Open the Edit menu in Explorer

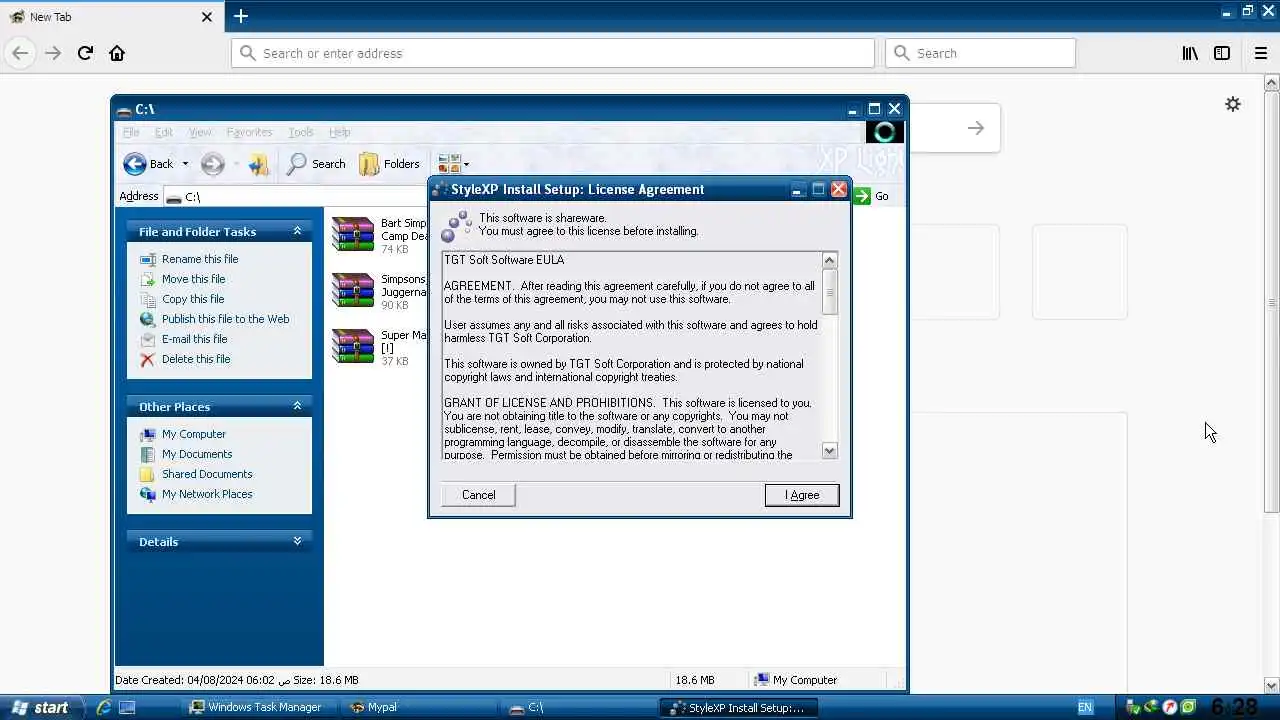[x=164, y=132]
